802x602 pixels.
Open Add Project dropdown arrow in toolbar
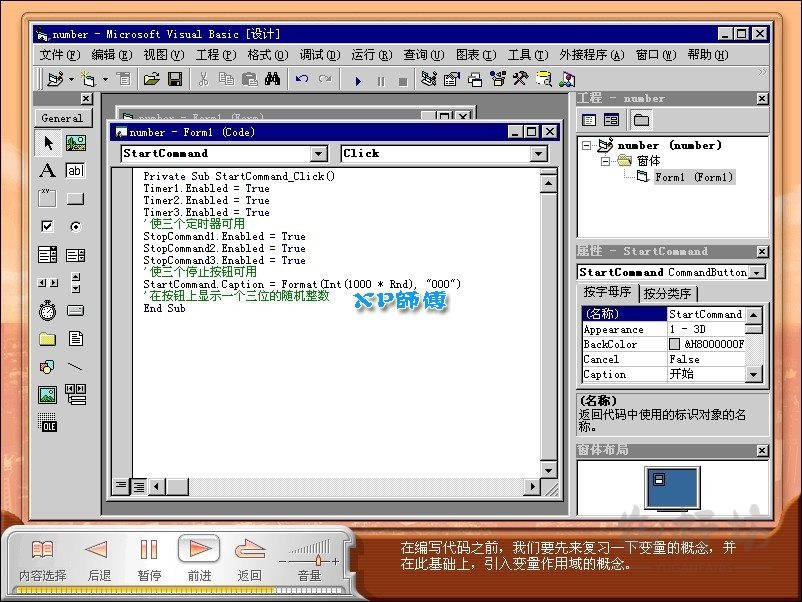[71, 79]
